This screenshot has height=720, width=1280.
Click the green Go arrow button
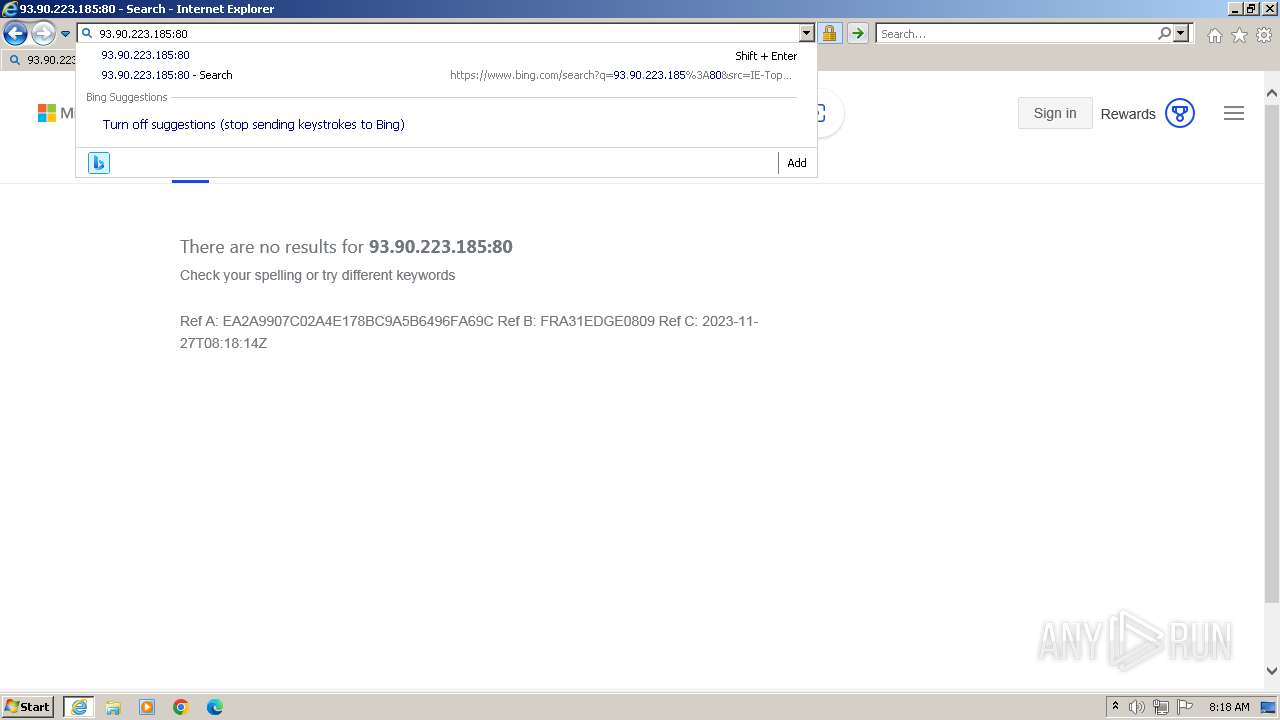(858, 33)
